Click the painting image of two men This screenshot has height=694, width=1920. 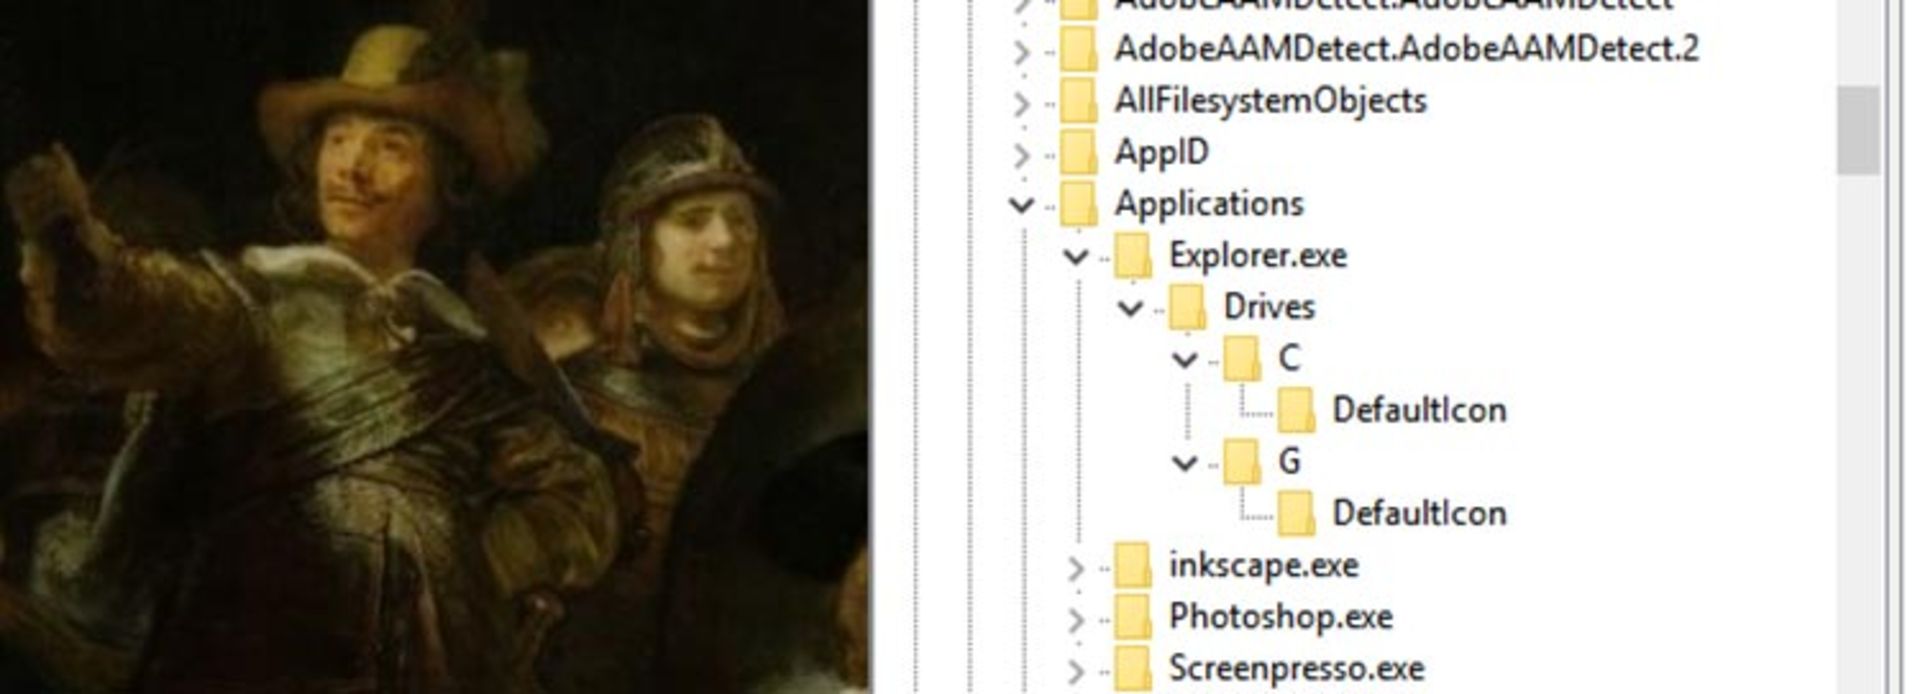tap(434, 347)
